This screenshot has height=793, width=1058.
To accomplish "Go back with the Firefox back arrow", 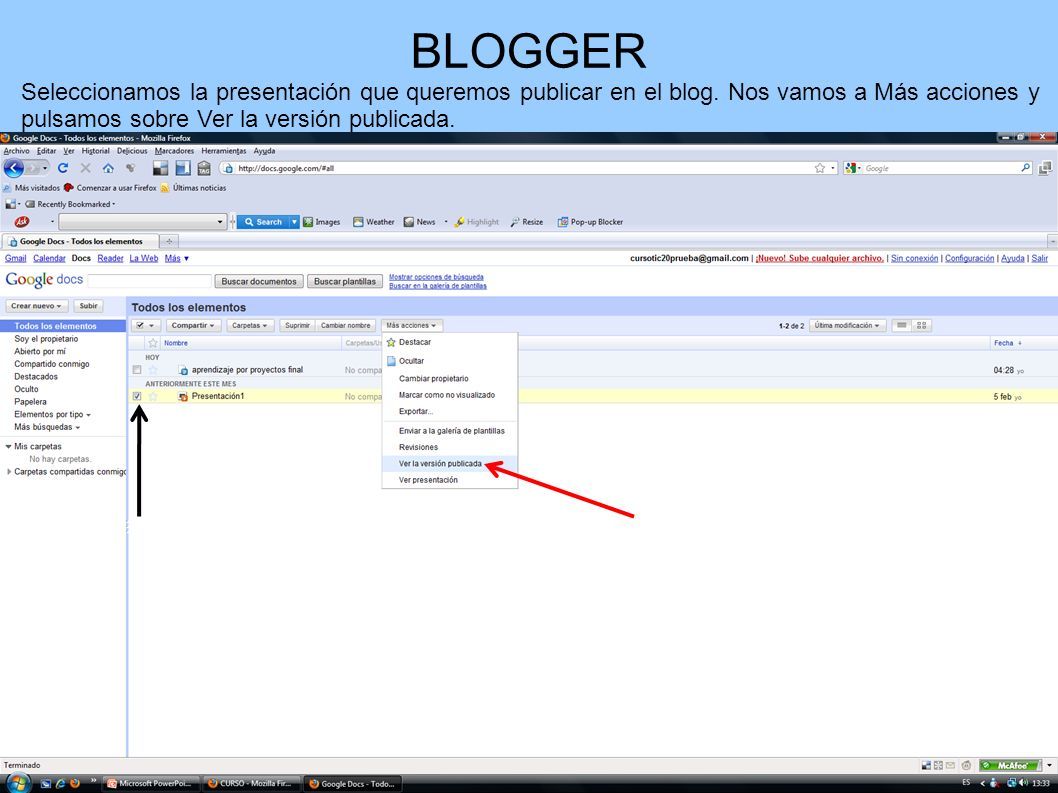I will 14,168.
